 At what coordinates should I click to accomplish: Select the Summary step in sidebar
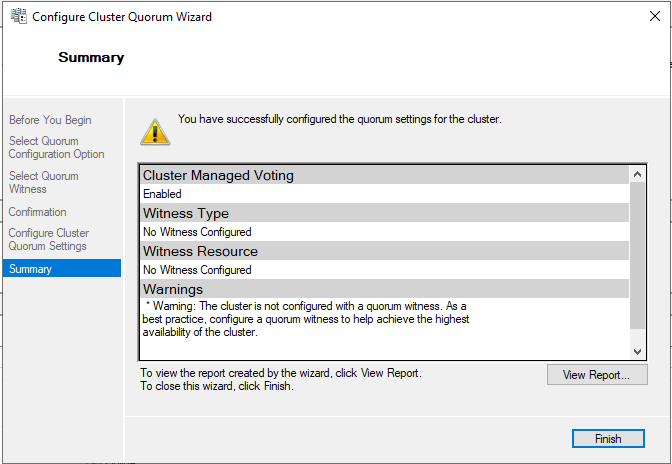coord(62,269)
